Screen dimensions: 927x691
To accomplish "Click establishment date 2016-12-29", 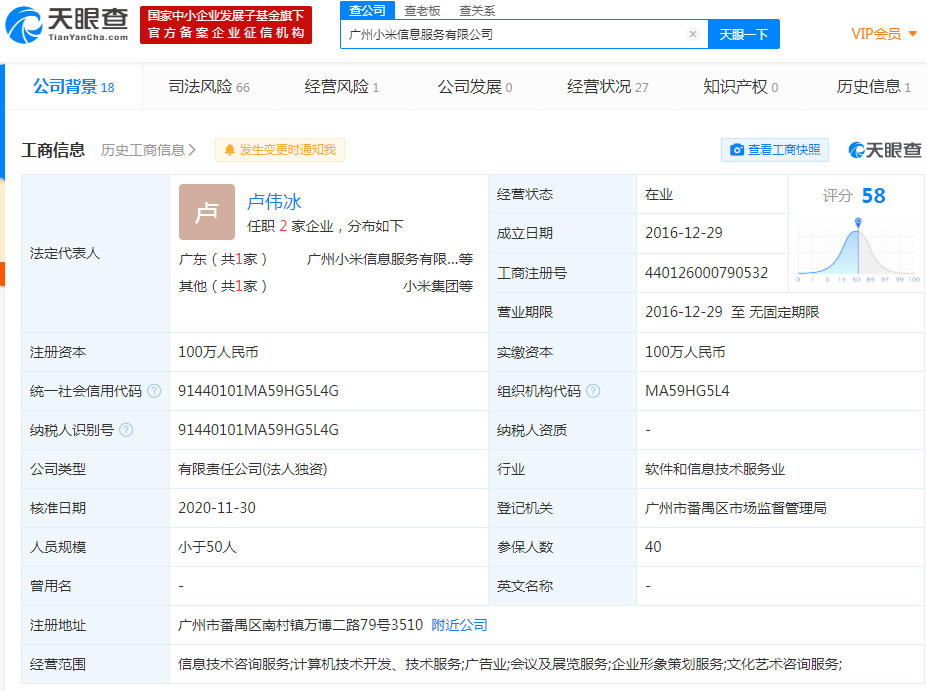I will [x=683, y=233].
